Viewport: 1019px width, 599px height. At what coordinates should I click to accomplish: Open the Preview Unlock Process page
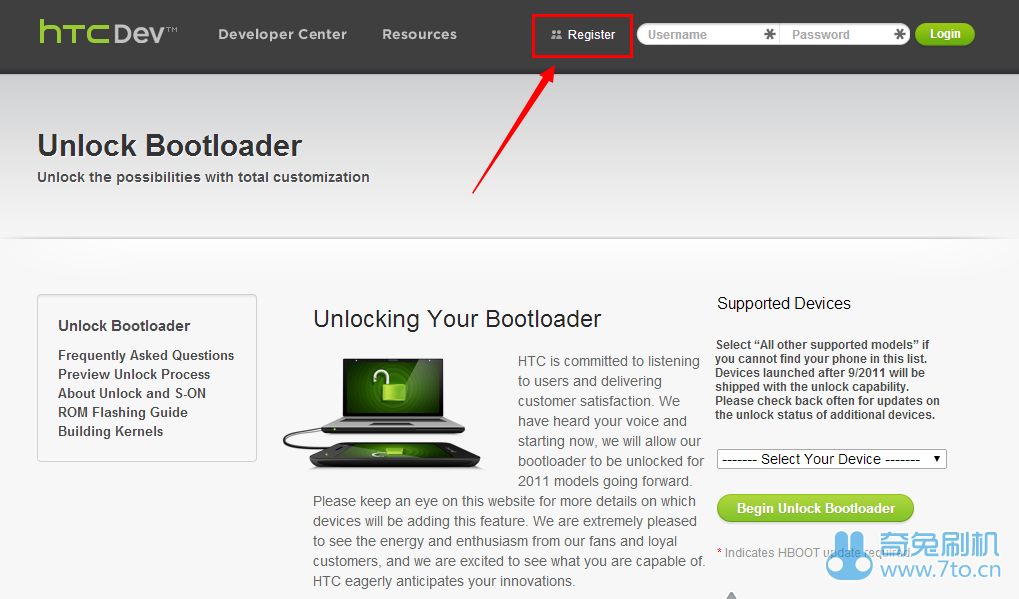(133, 374)
